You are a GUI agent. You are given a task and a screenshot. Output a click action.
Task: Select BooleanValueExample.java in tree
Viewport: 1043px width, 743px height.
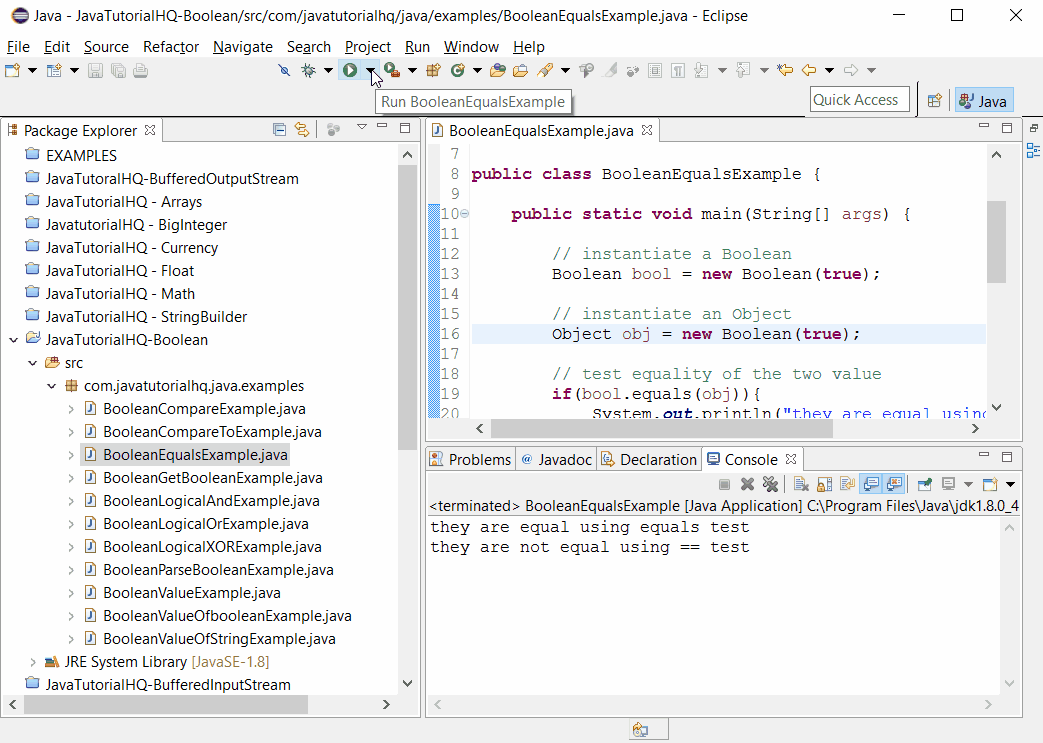(192, 593)
